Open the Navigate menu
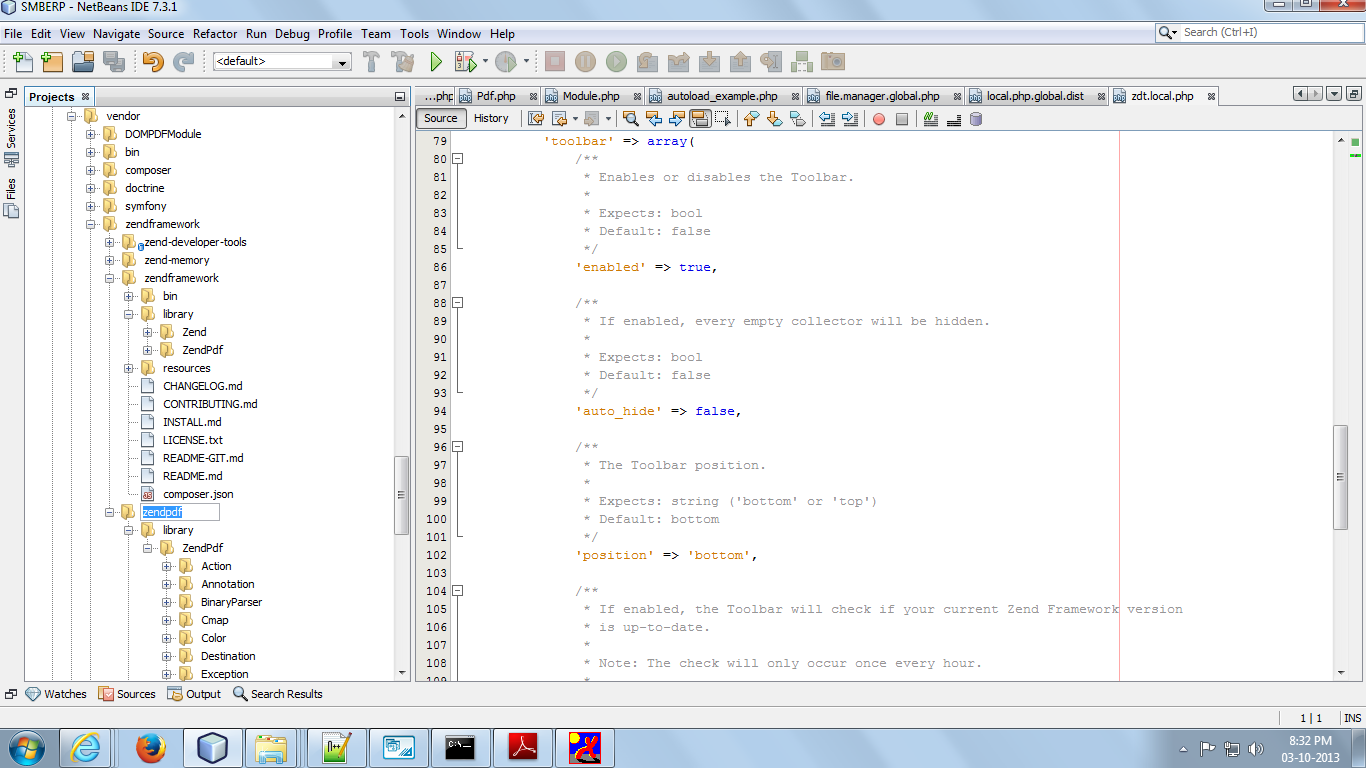Image resolution: width=1366 pixels, height=768 pixels. point(117,33)
